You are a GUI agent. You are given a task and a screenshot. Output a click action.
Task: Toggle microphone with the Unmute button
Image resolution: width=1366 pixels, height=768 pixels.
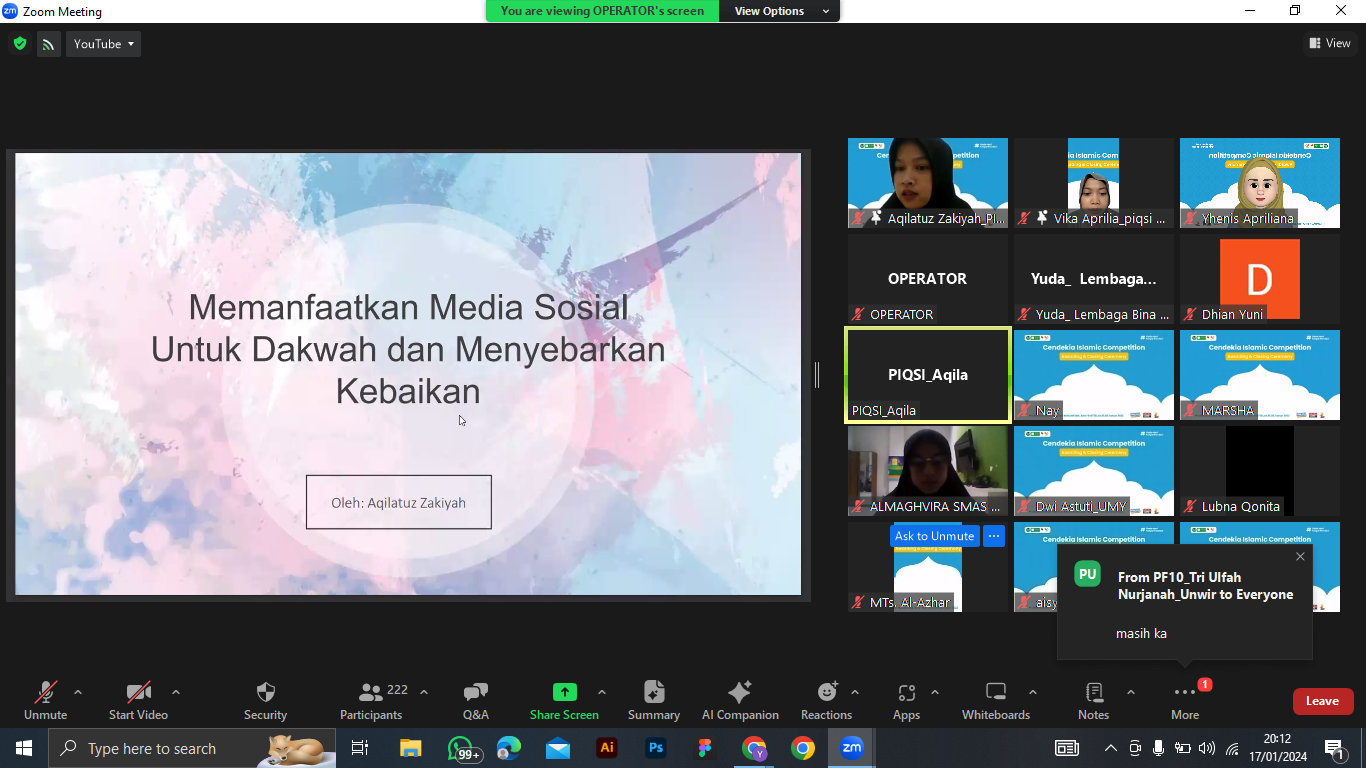tap(45, 700)
